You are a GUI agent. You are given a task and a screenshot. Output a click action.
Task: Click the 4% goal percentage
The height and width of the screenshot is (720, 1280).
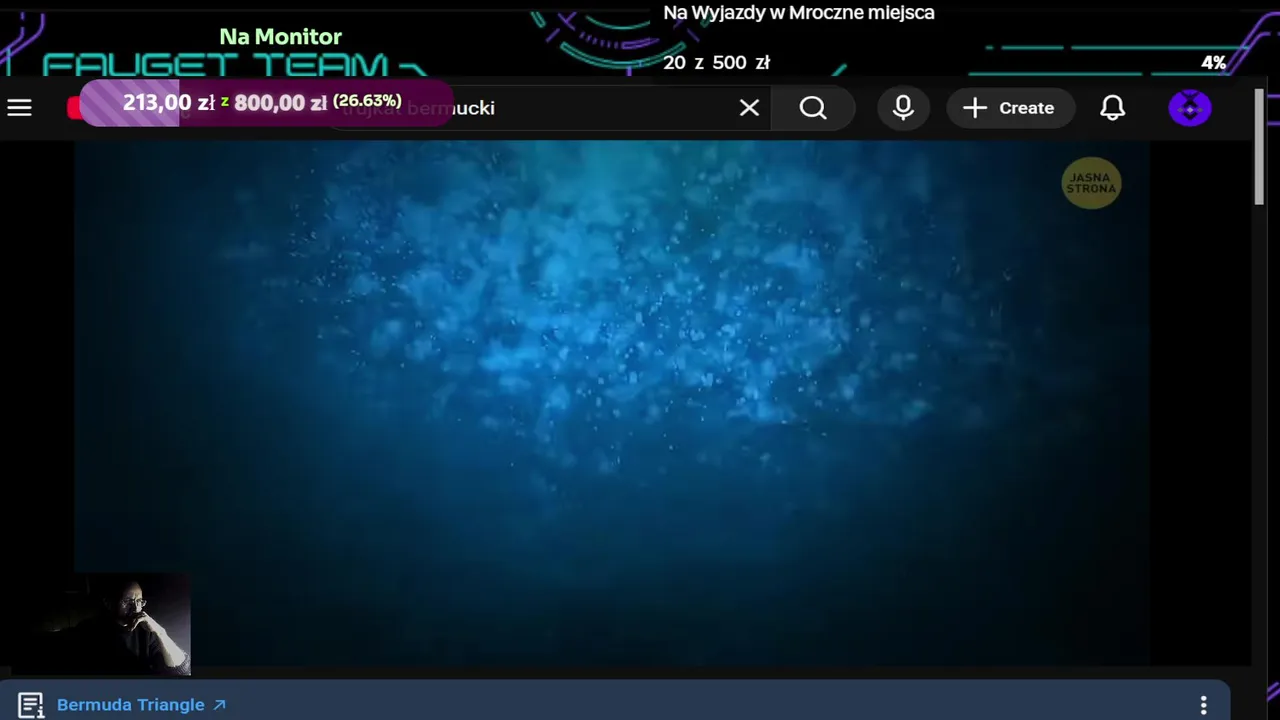[x=1214, y=63]
